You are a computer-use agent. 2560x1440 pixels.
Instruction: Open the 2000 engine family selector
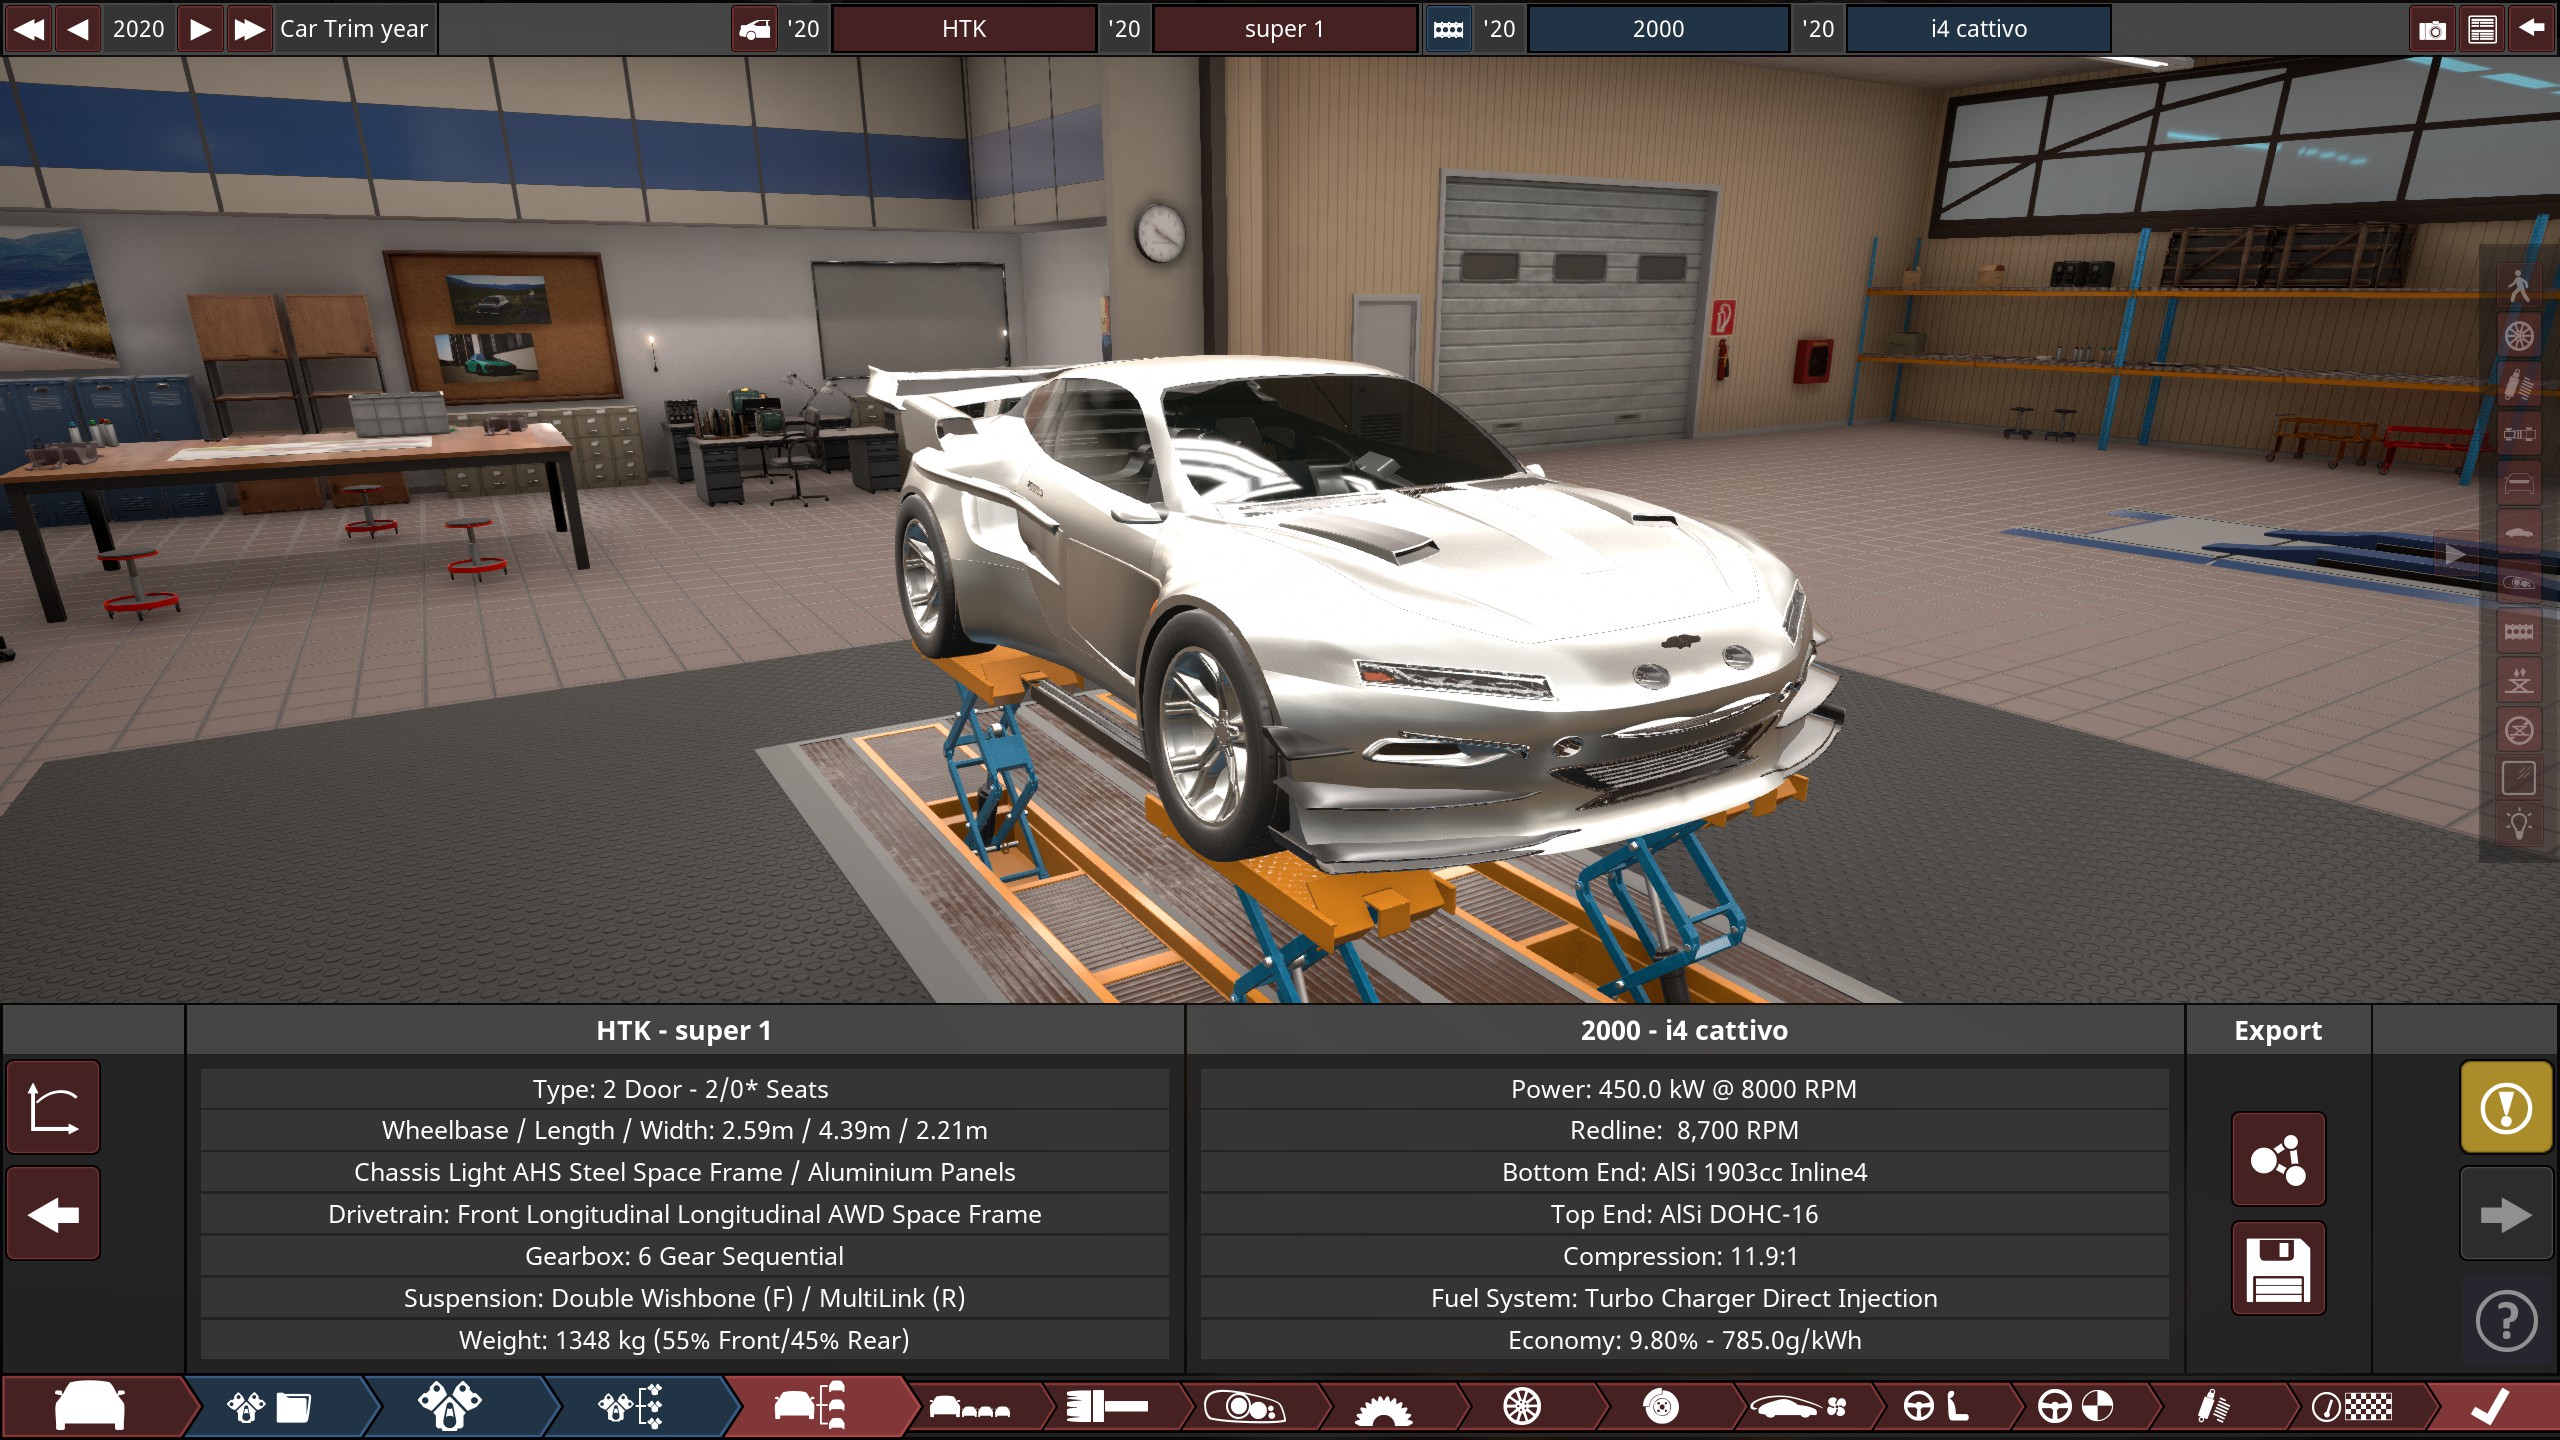tap(1658, 29)
